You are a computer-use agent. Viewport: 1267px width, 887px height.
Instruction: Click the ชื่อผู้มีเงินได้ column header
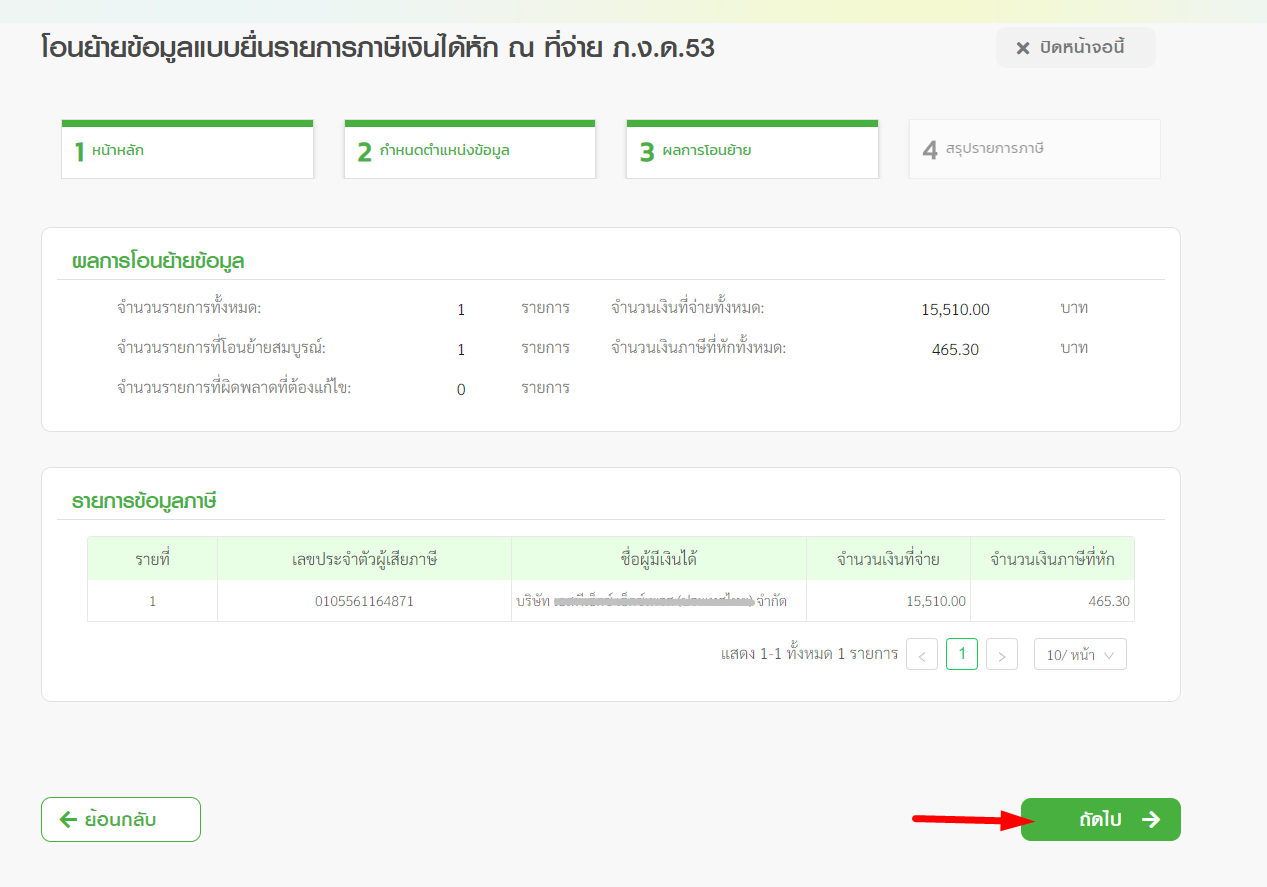pos(658,559)
